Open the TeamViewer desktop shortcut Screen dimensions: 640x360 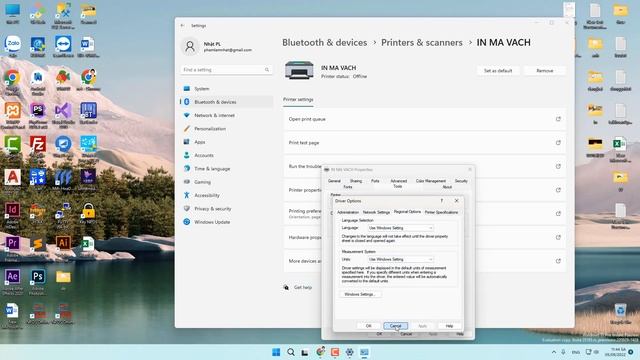pos(63,45)
